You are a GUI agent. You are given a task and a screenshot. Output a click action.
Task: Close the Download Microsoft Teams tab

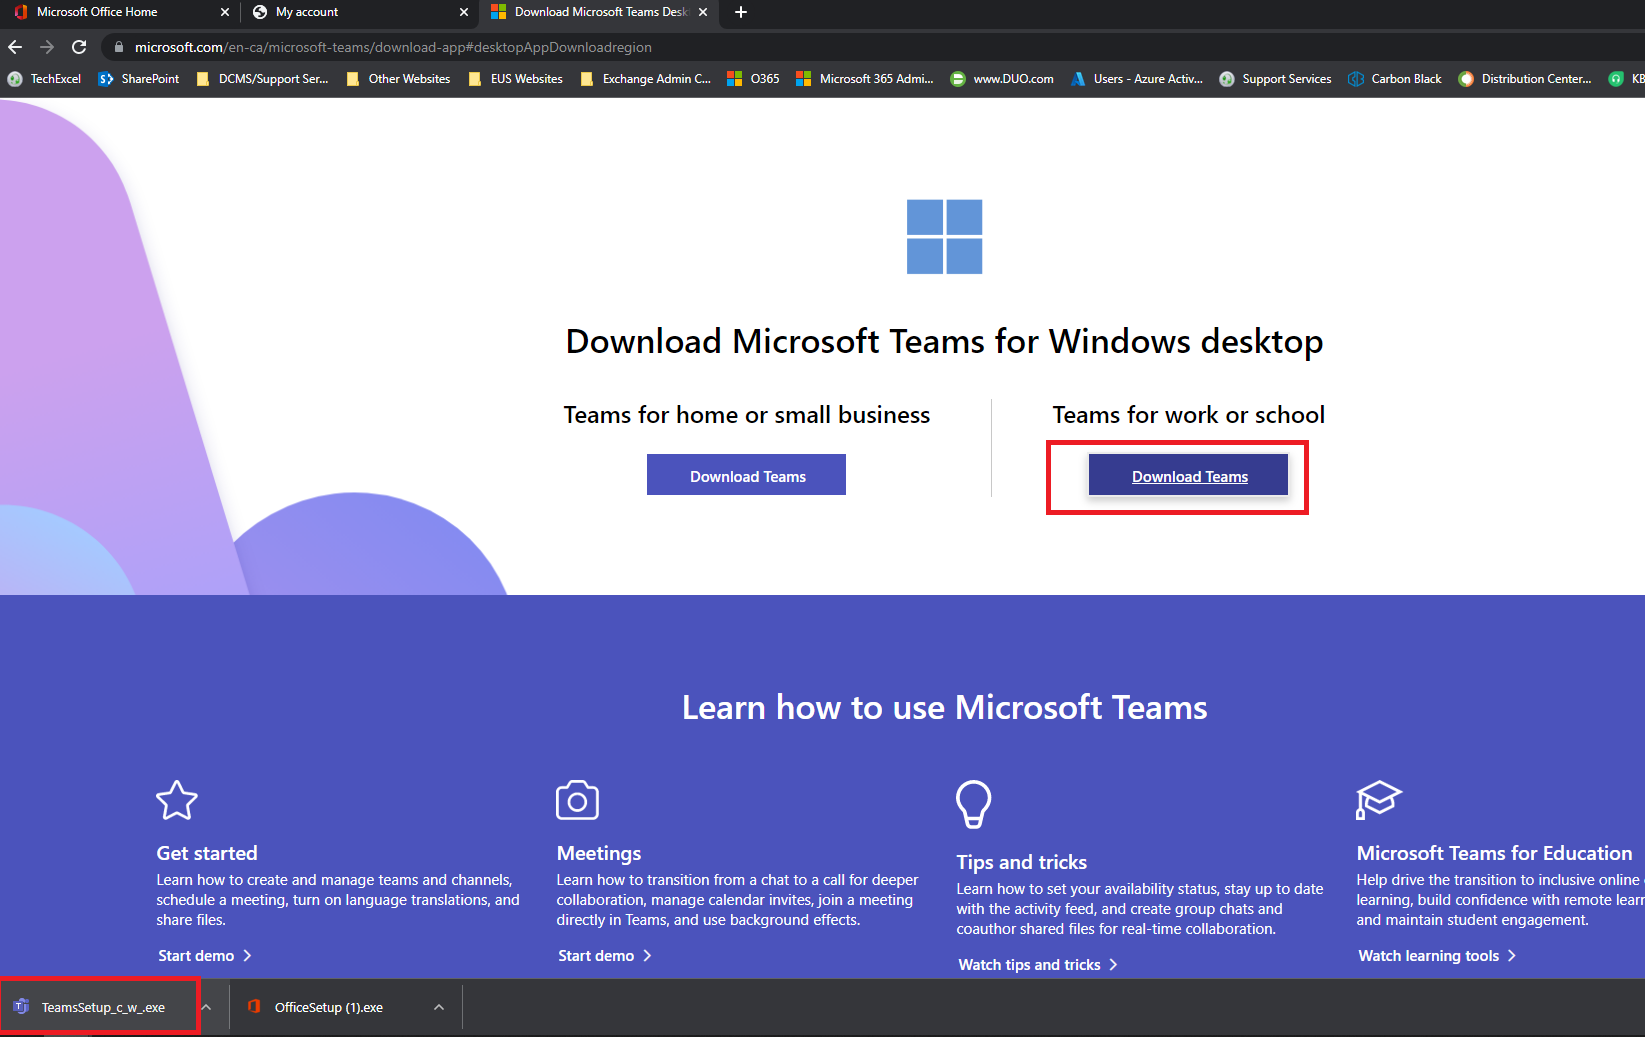703,12
